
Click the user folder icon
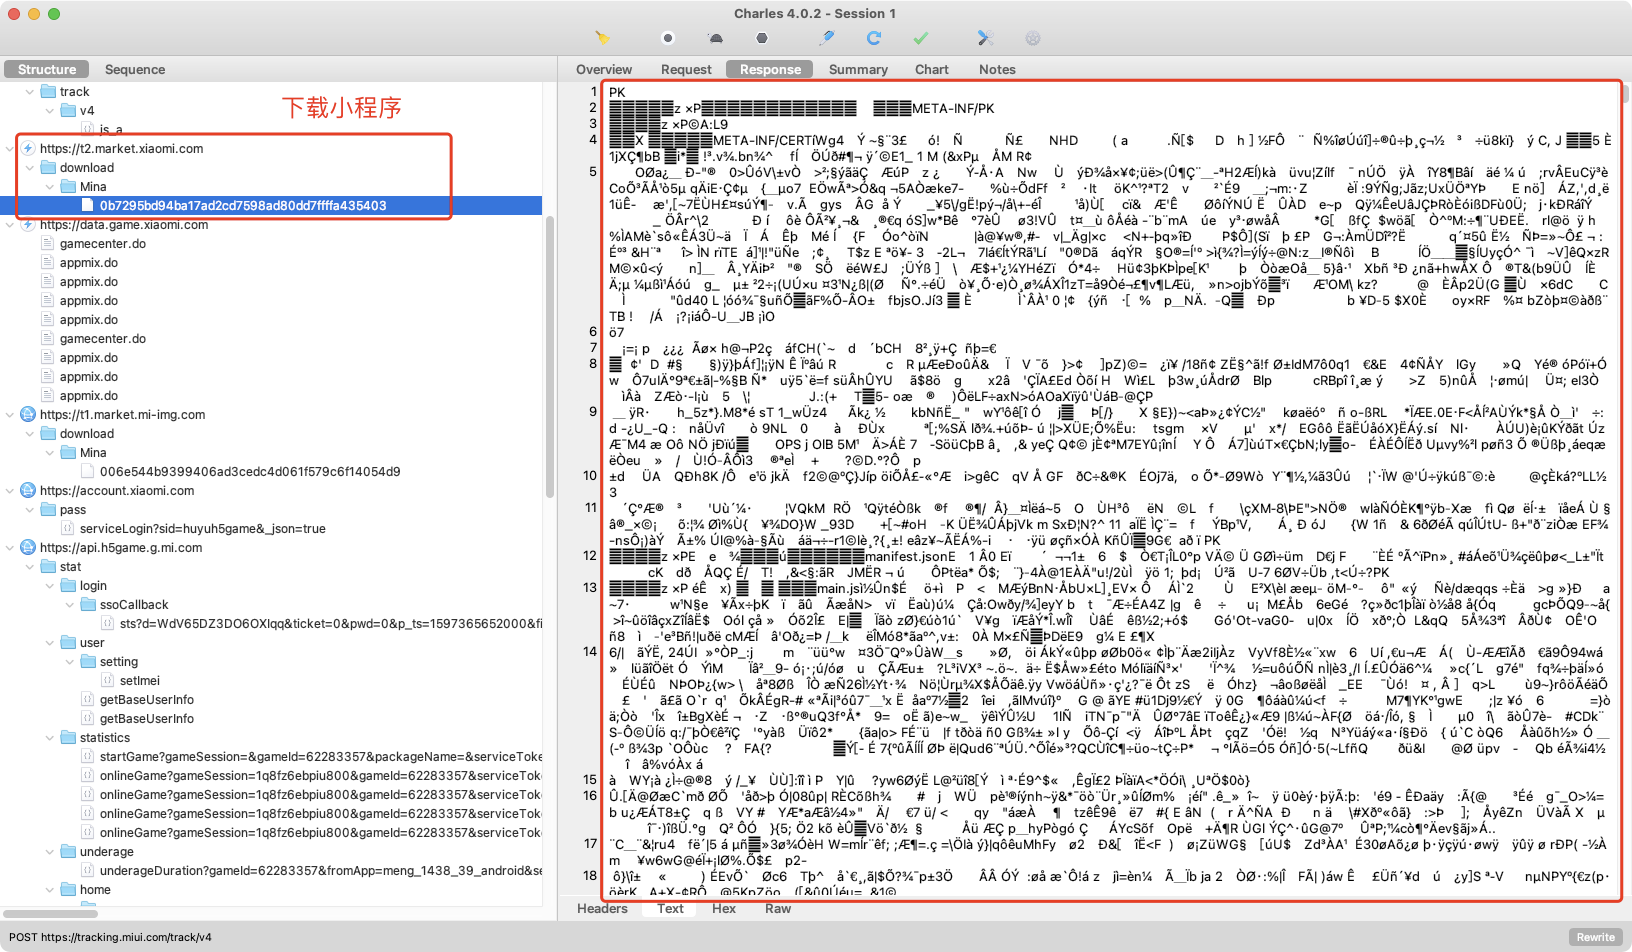click(69, 643)
